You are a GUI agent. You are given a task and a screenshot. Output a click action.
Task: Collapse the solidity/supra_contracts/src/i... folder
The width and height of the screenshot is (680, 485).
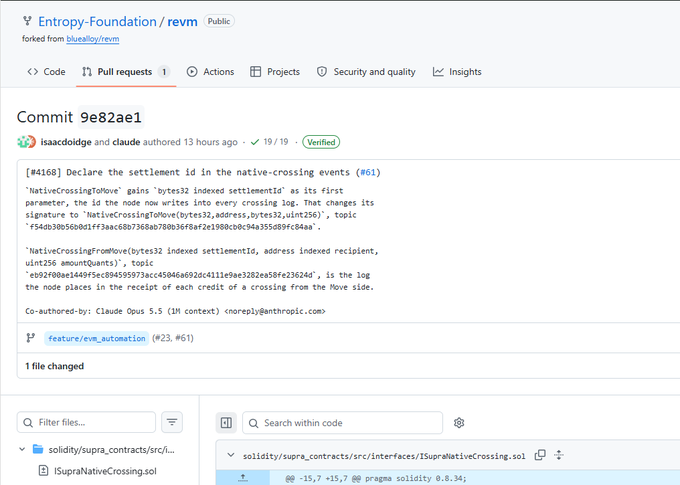pos(22,449)
